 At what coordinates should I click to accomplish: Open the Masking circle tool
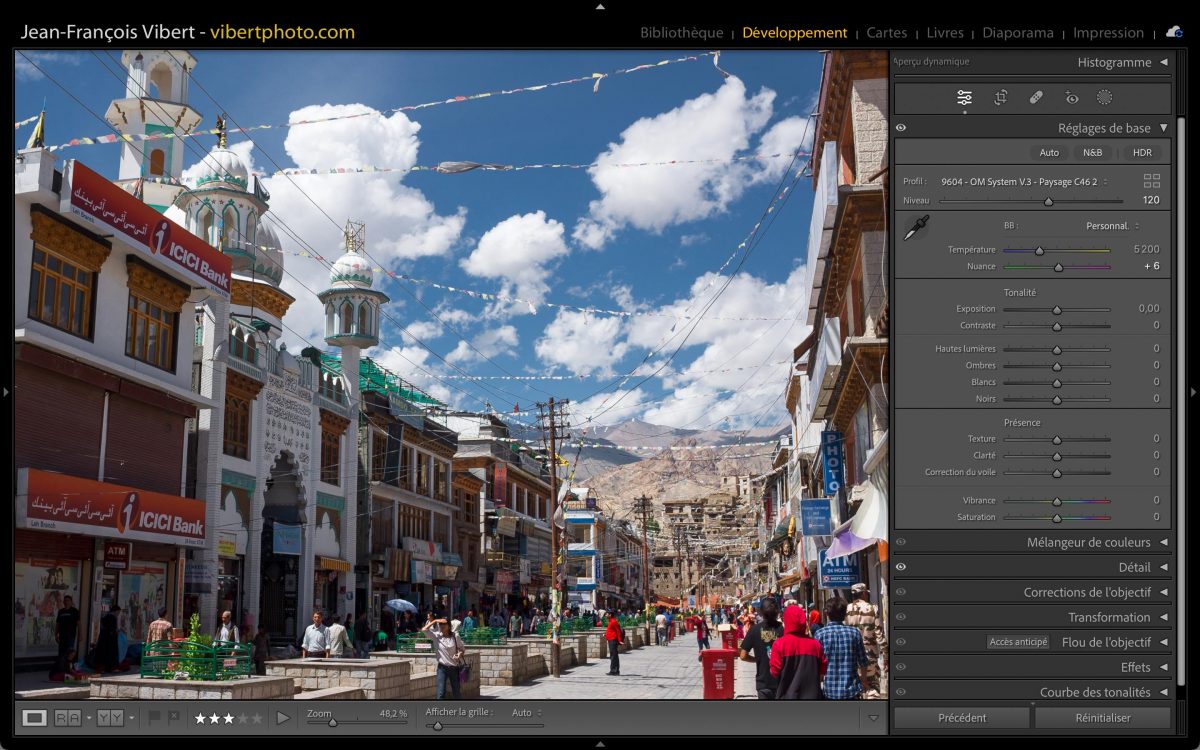coord(1104,98)
